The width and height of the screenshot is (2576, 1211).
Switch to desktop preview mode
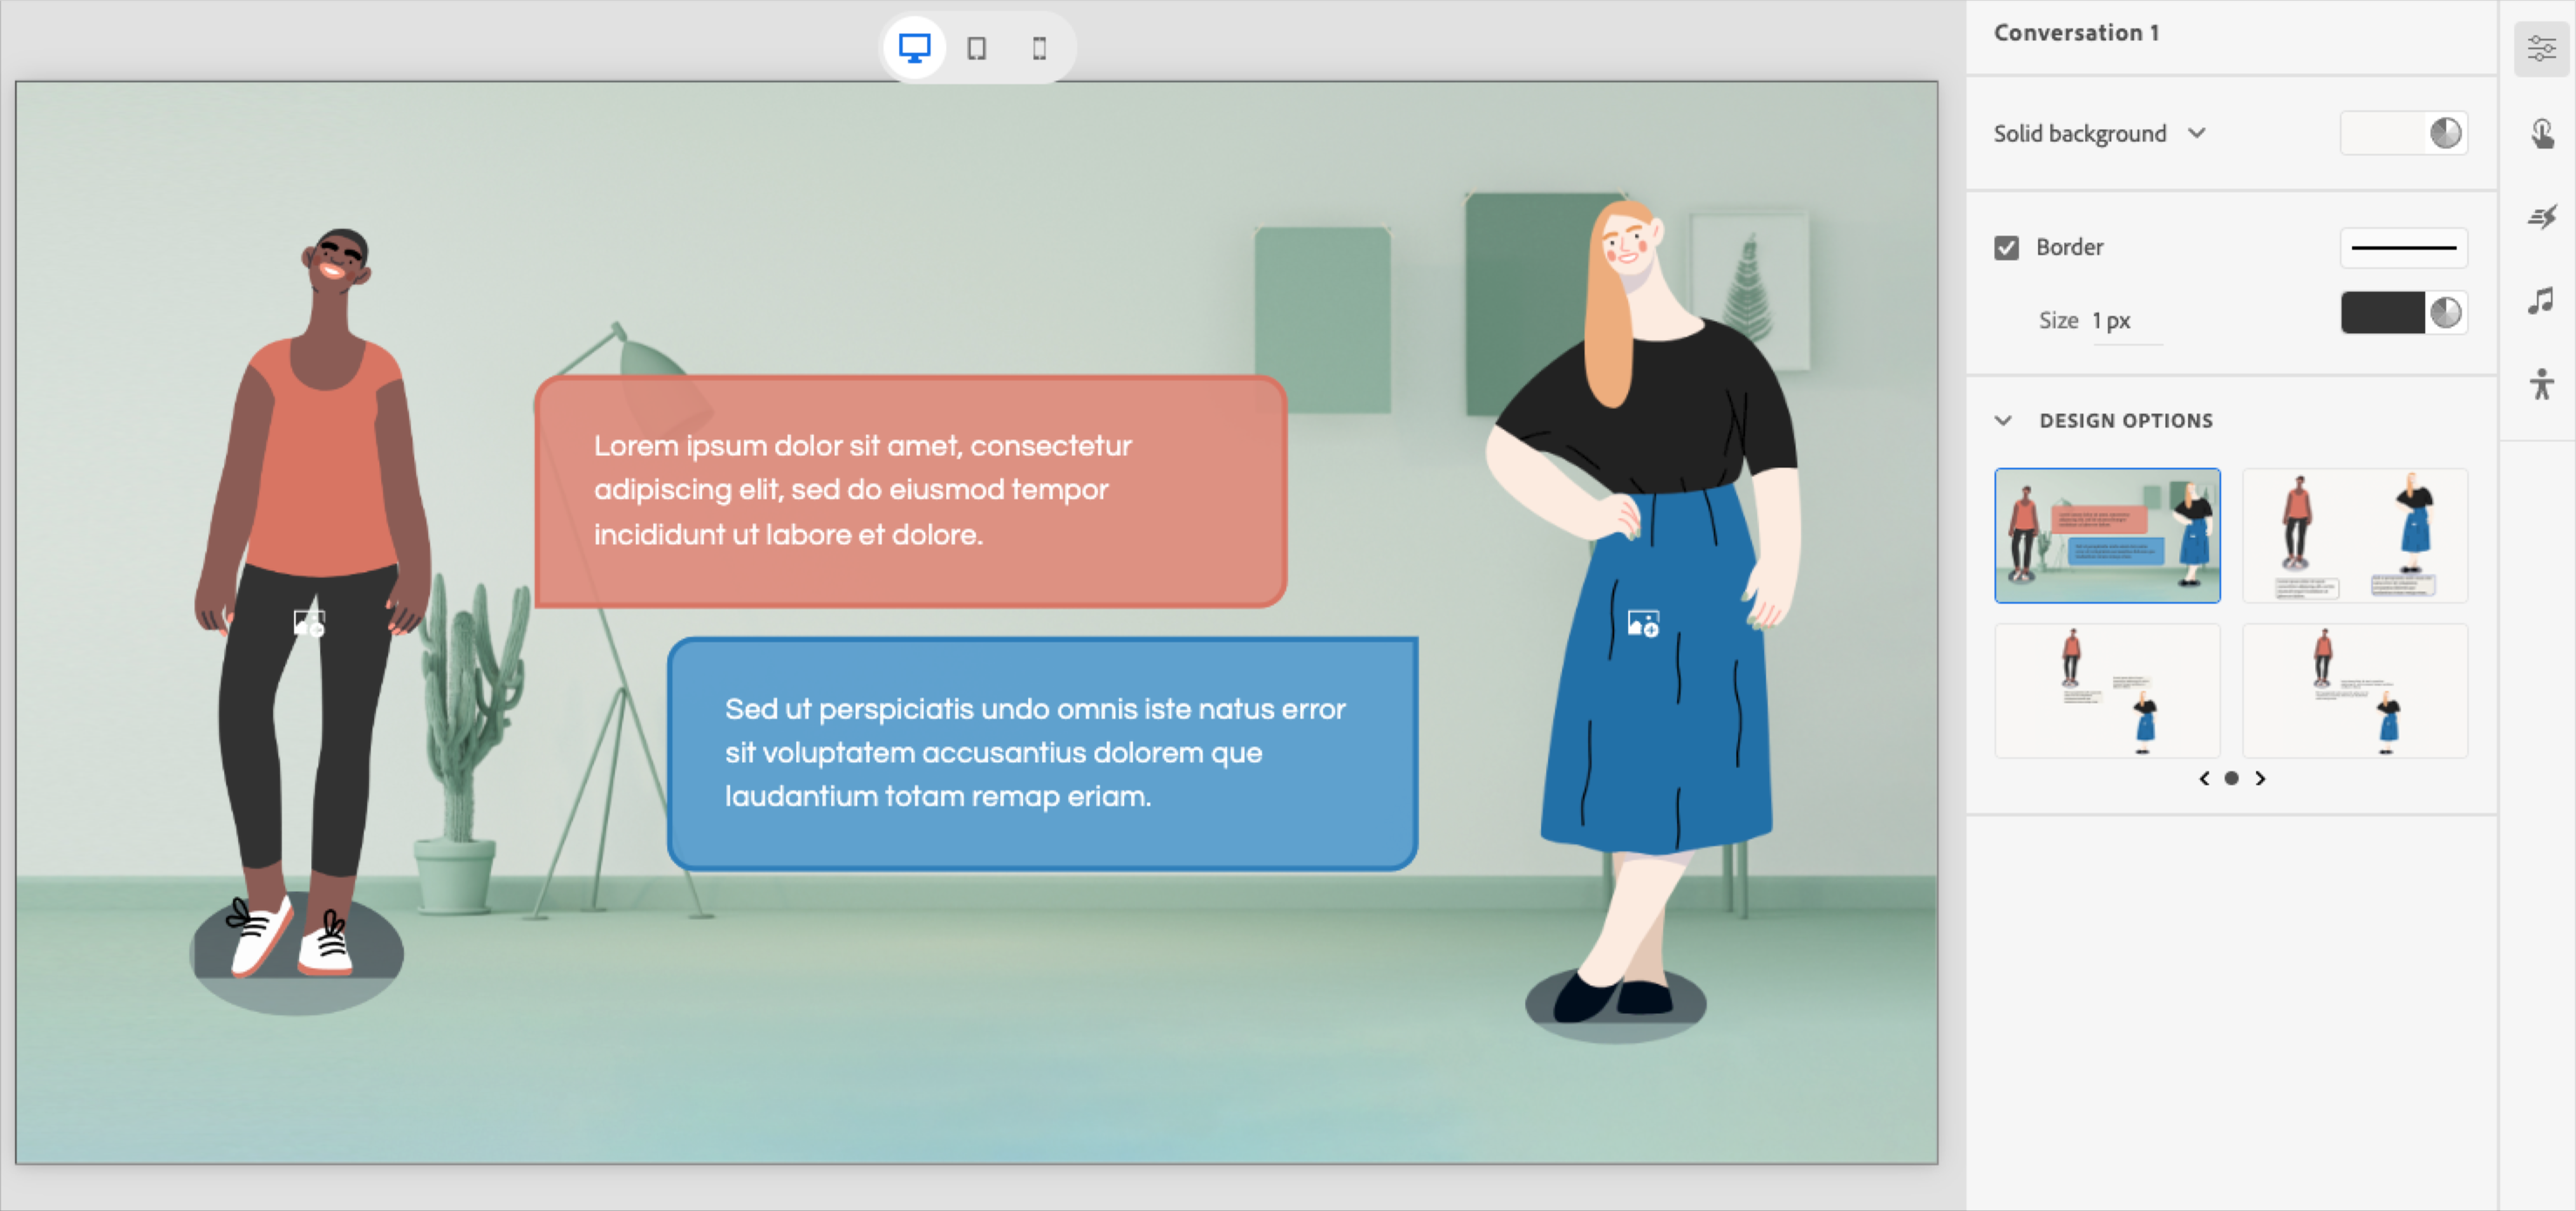(x=913, y=46)
